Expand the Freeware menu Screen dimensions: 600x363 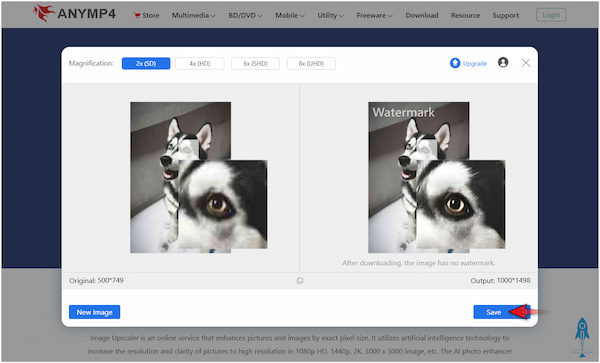click(x=374, y=15)
